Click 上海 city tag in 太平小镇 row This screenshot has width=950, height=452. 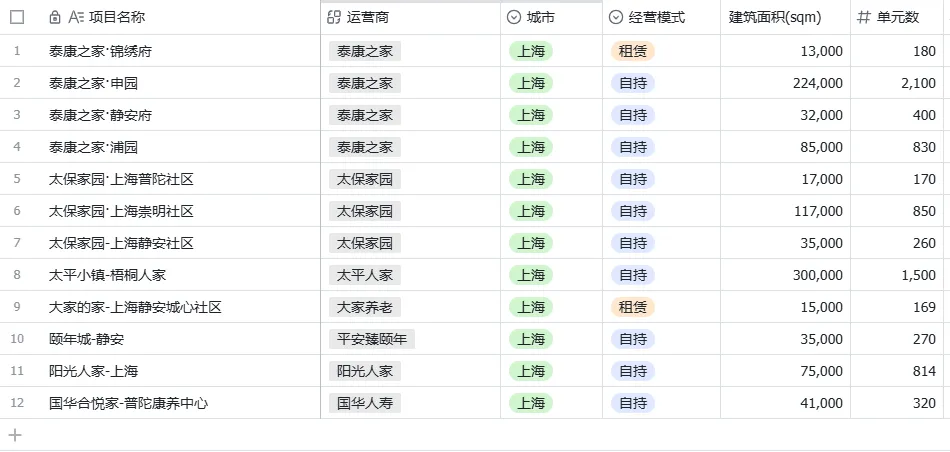click(531, 275)
